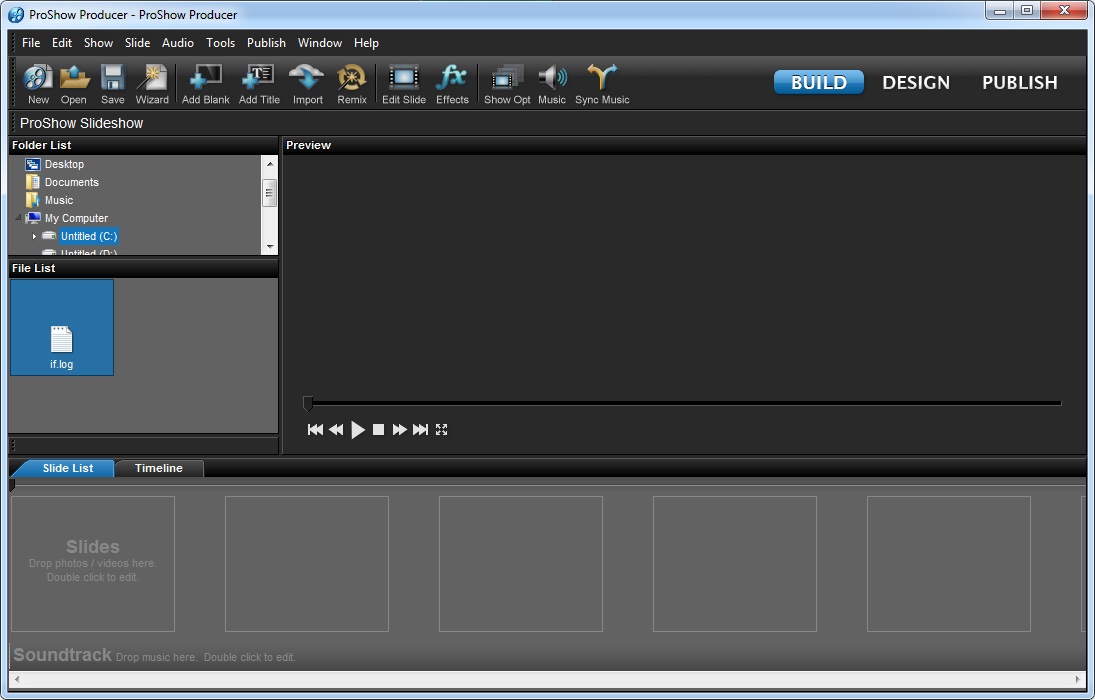The height and width of the screenshot is (700, 1095).
Task: Open the Audio menu
Action: pyautogui.click(x=178, y=43)
